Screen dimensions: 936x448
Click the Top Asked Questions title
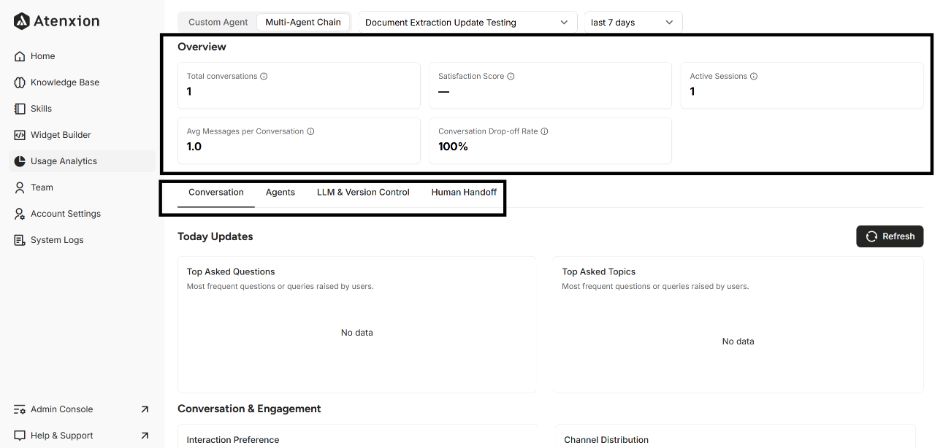[x=230, y=272]
